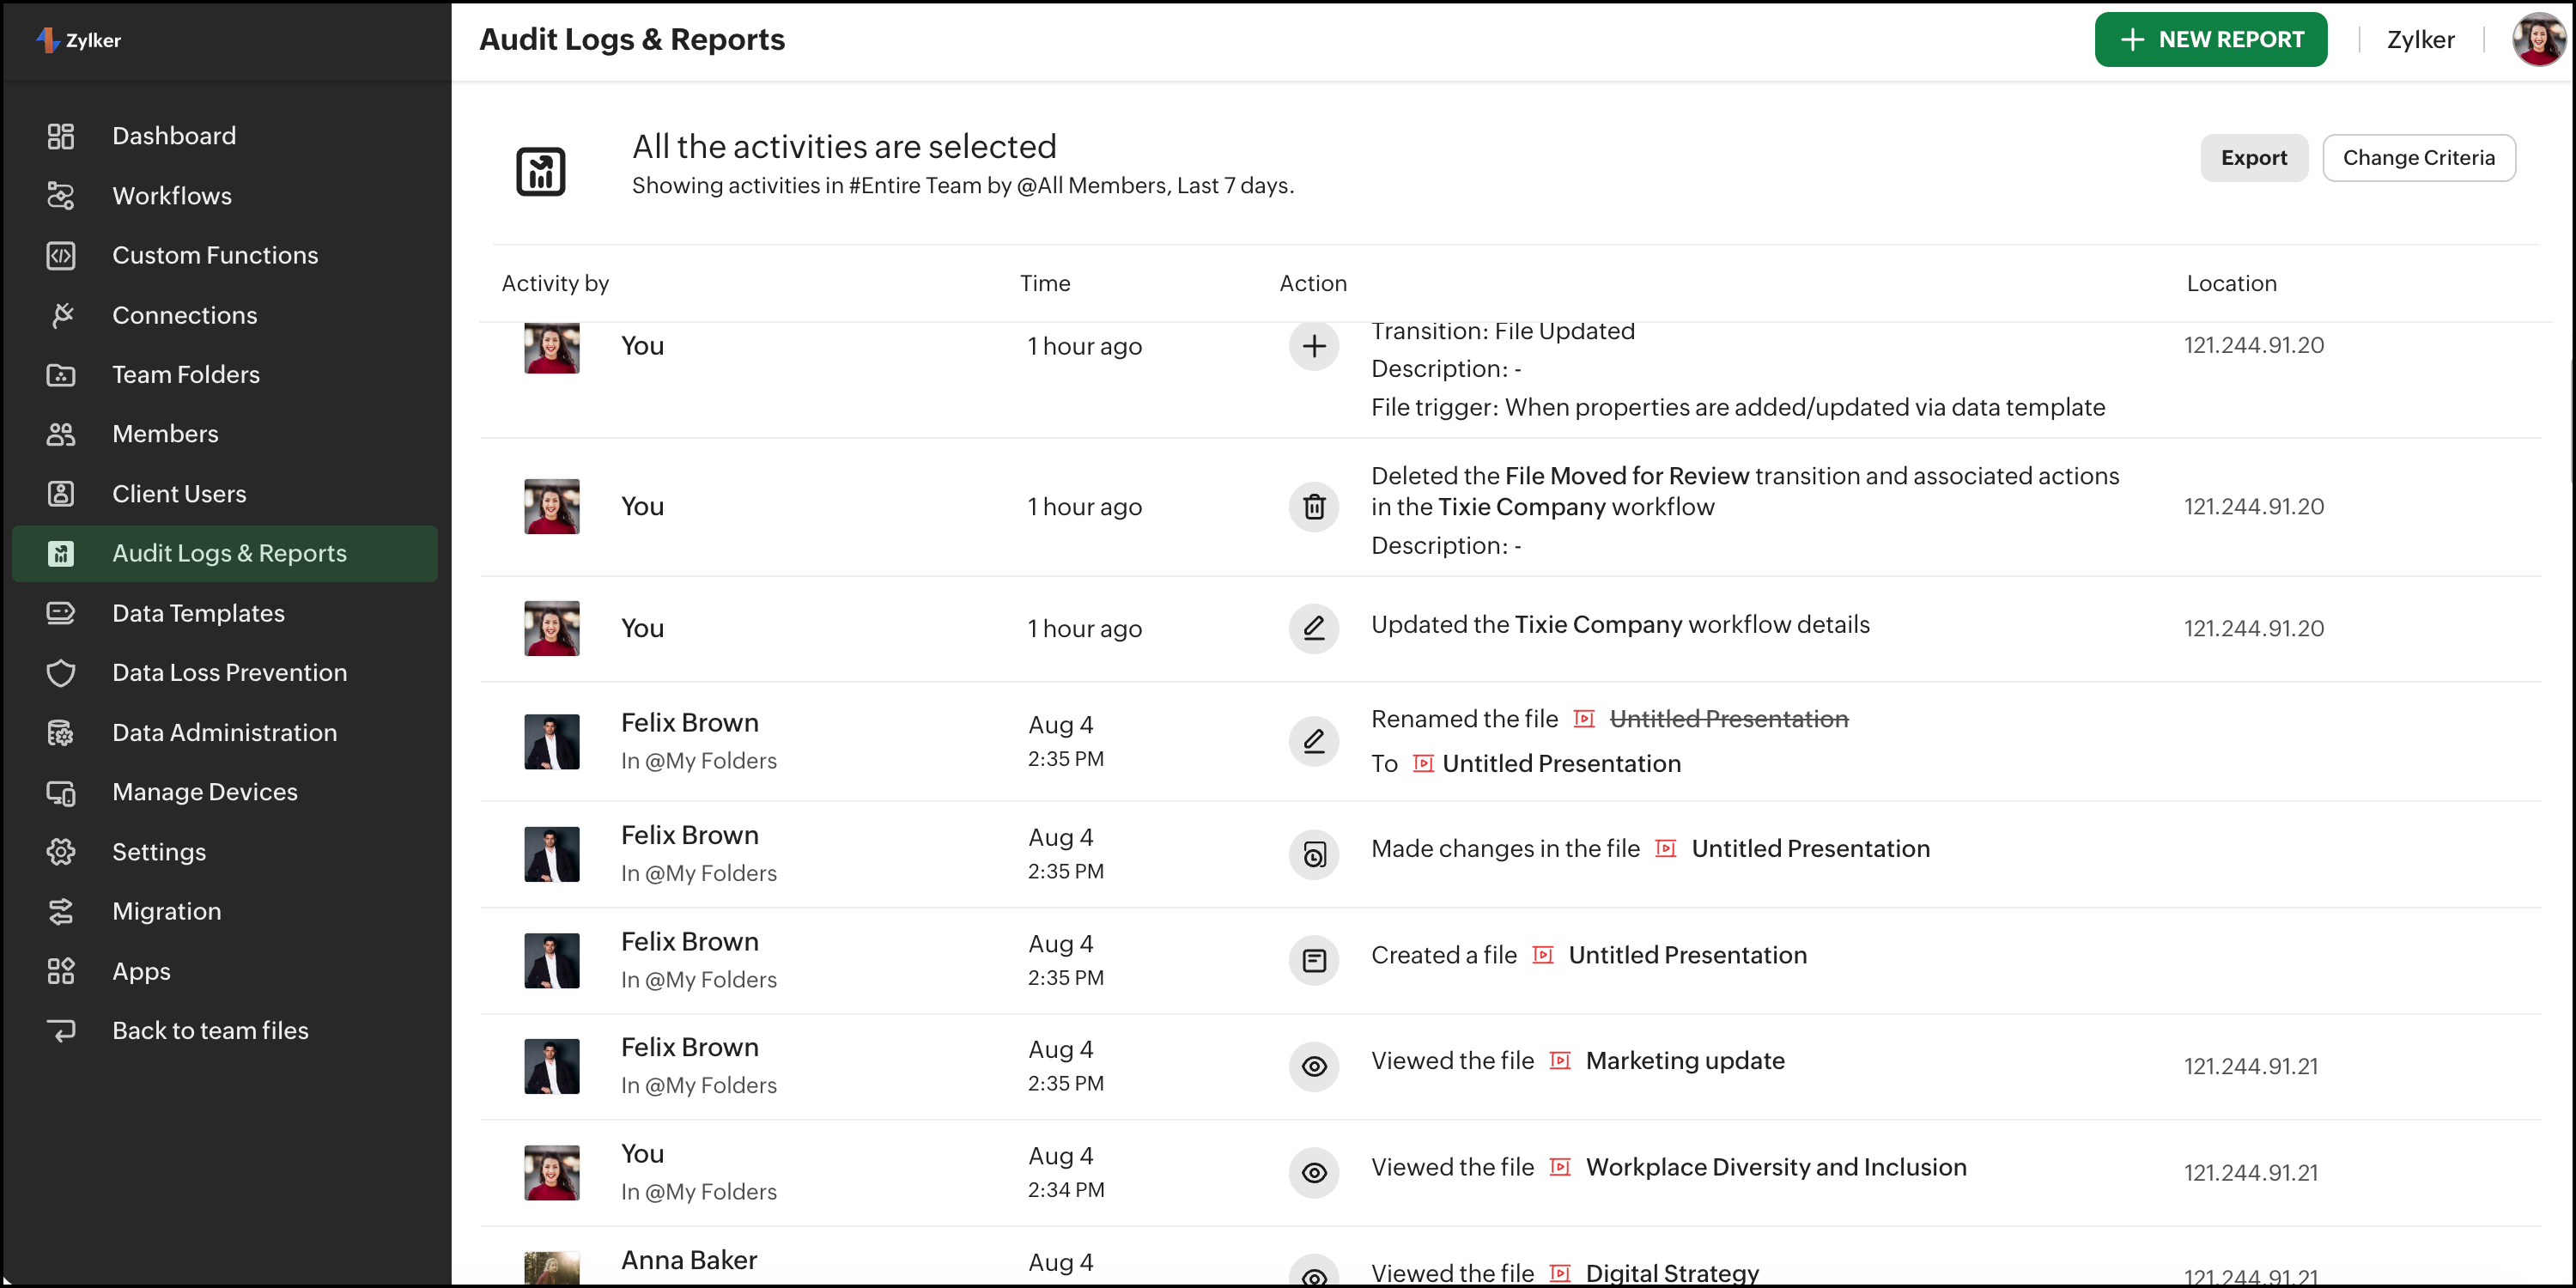Image resolution: width=2576 pixels, height=1288 pixels.
Task: Open the Zylker organization switcher
Action: click(2420, 40)
